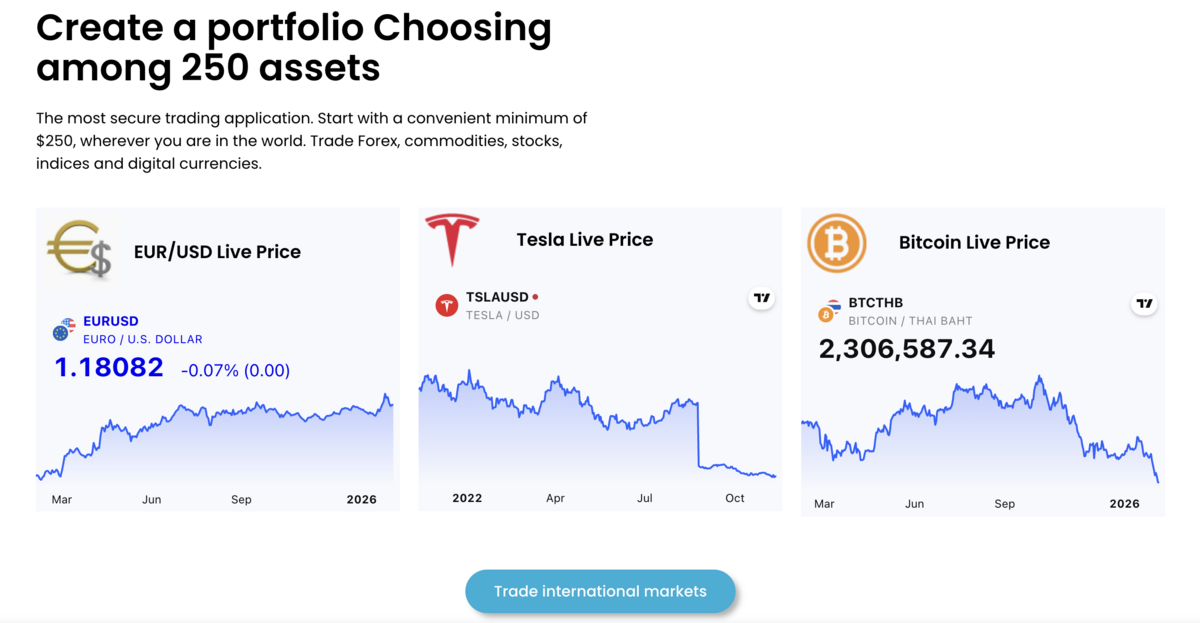The height and width of the screenshot is (623, 1200).
Task: Click the round TSLAUSD ticker icon
Action: click(446, 305)
